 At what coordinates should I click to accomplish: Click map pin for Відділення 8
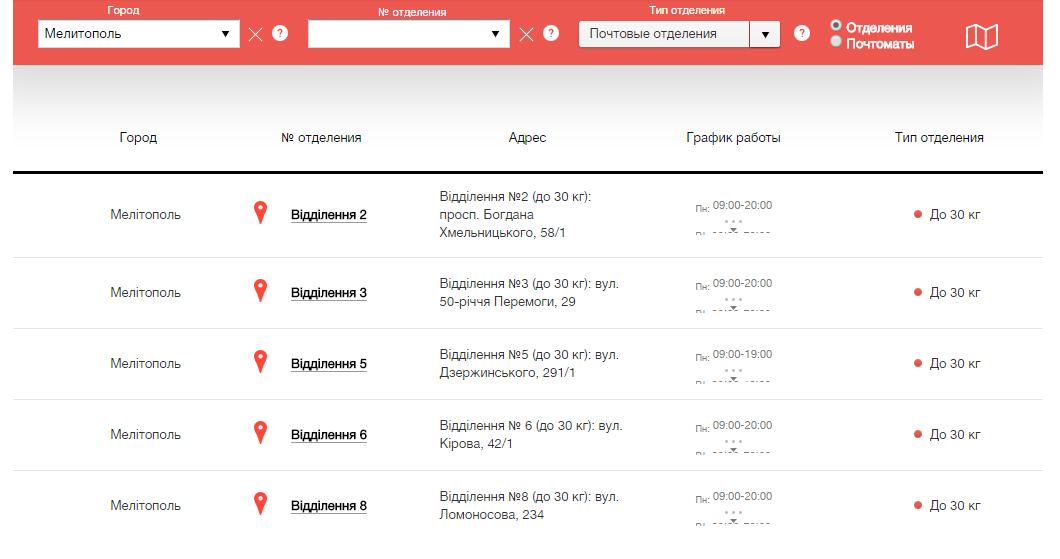click(x=260, y=503)
